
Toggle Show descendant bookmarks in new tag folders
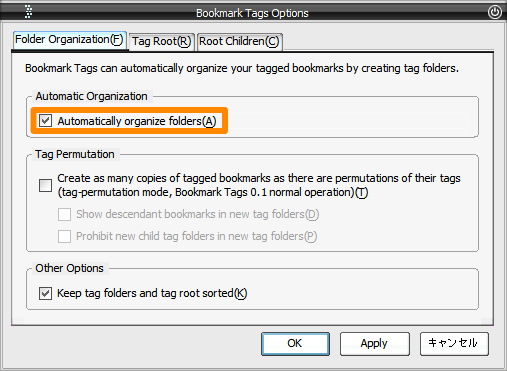64,214
